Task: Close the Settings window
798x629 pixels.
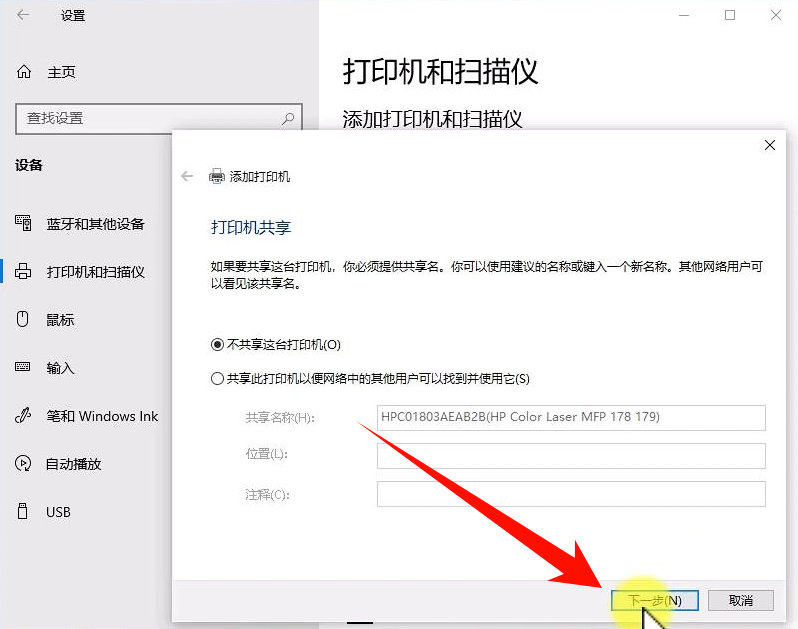Action: (x=776, y=15)
